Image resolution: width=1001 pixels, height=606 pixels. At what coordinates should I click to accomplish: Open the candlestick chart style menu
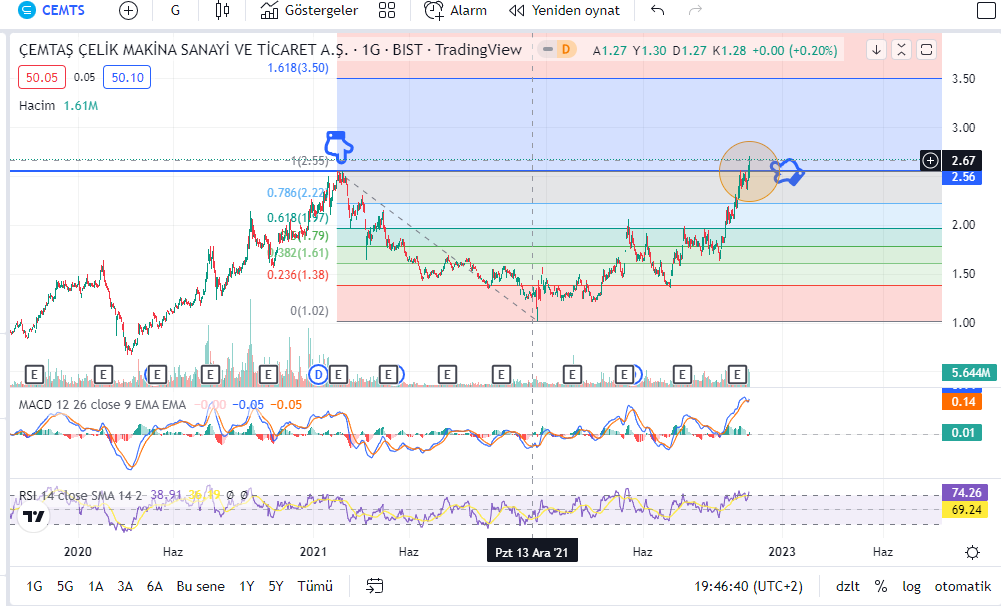tap(222, 10)
